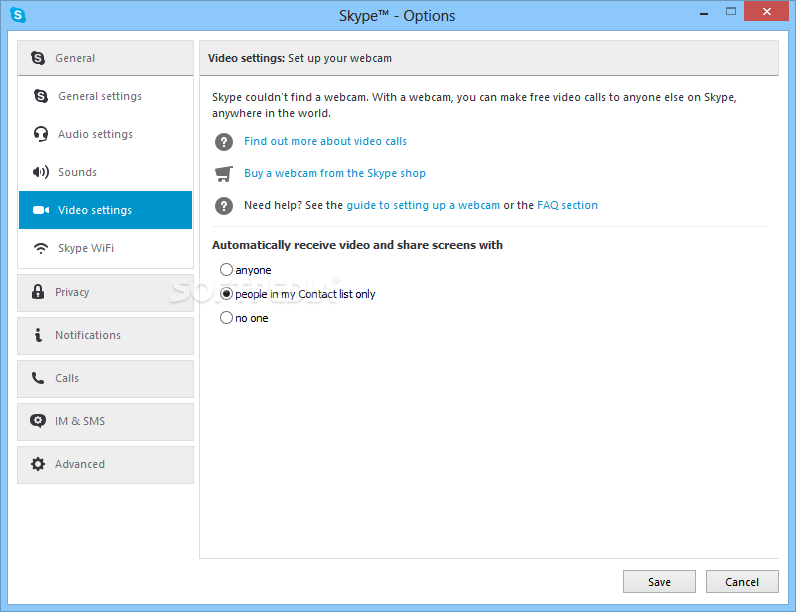Follow 'Buy a webcam from the Skype shop'
The width and height of the screenshot is (796, 612).
[x=335, y=173]
